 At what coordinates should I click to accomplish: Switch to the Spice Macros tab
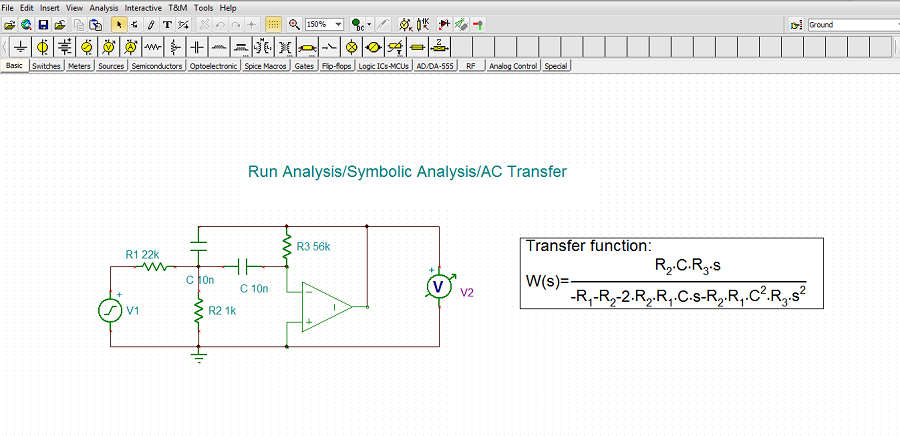point(265,66)
